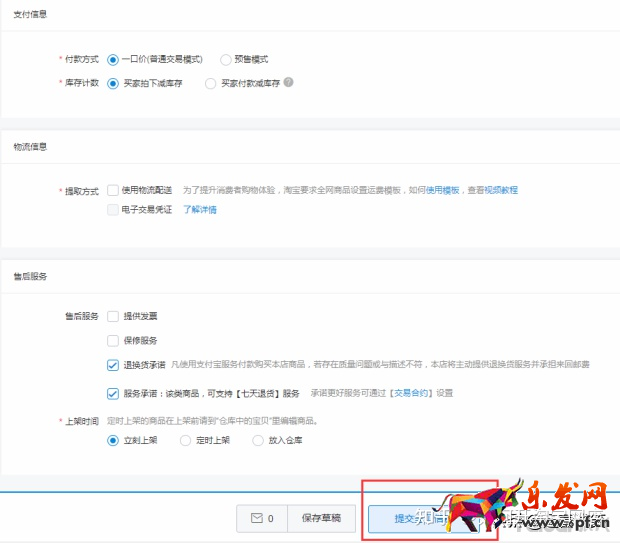The width and height of the screenshot is (620, 543).
Task: Open the 视频教程 link
Action: click(x=501, y=190)
